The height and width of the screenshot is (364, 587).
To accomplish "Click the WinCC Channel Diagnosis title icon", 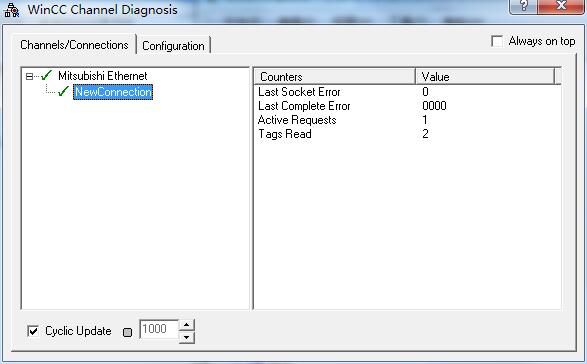I will click(x=11, y=10).
